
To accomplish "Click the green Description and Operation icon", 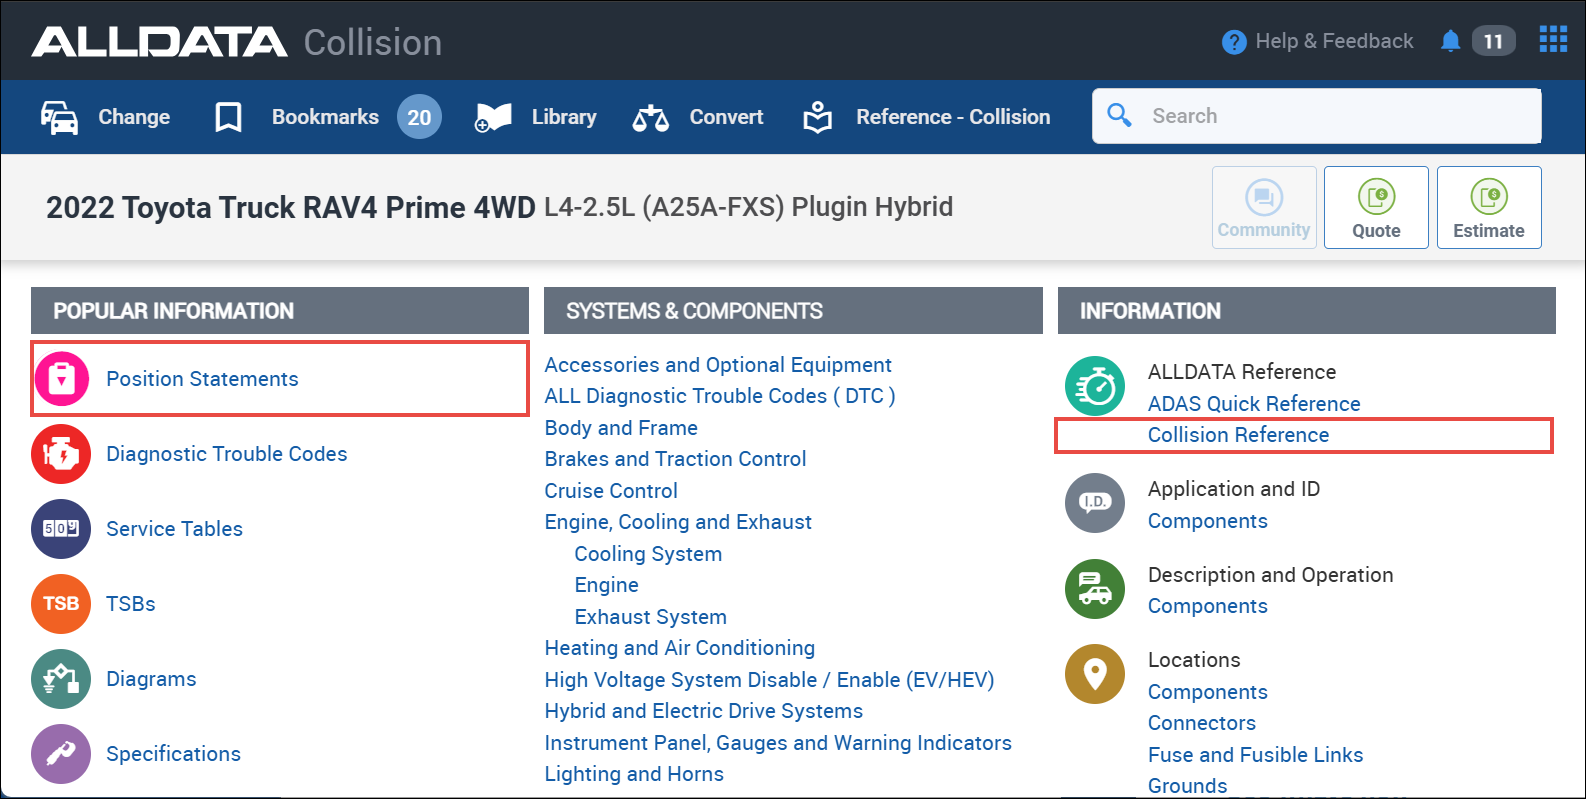I will pyautogui.click(x=1095, y=589).
